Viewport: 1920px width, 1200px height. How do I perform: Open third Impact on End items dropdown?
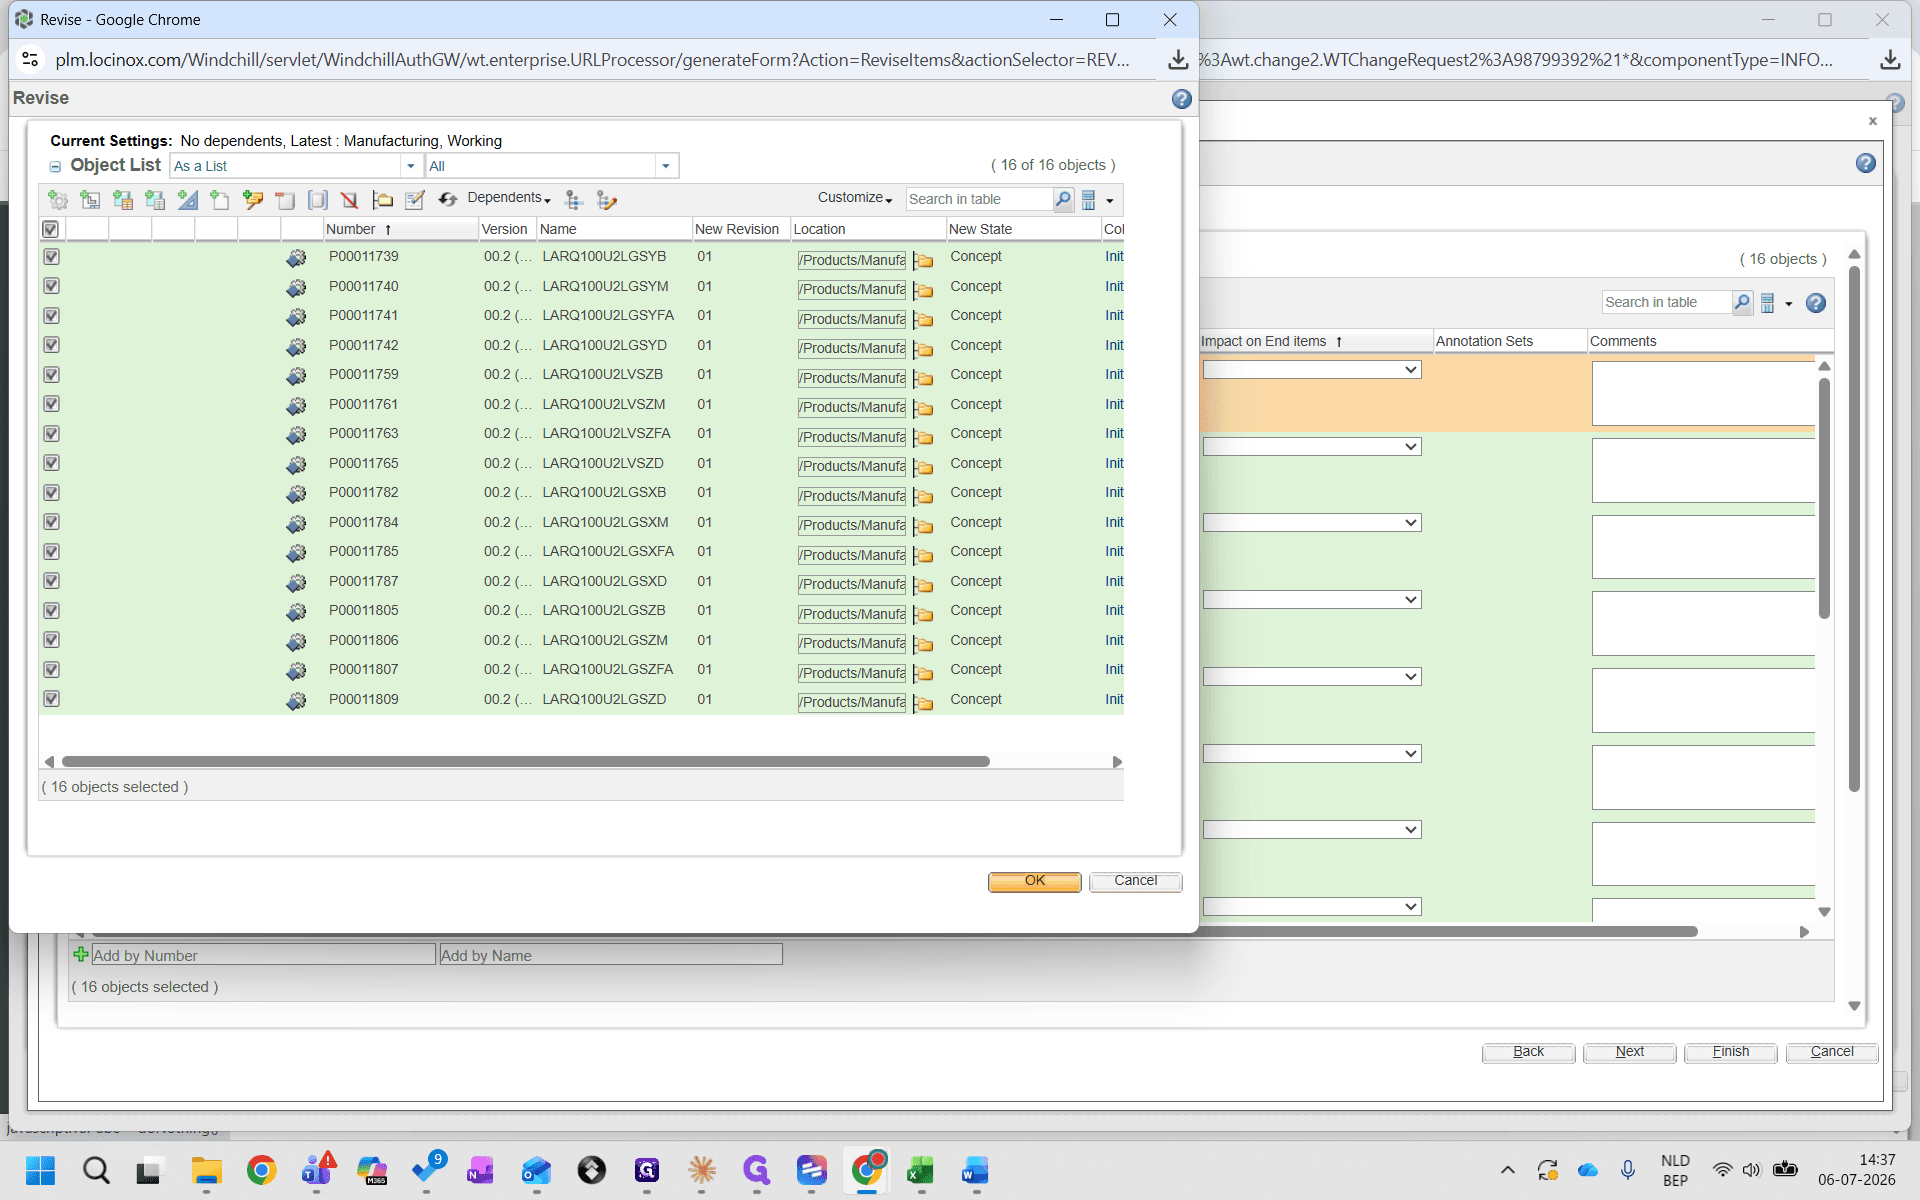[x=1312, y=523]
